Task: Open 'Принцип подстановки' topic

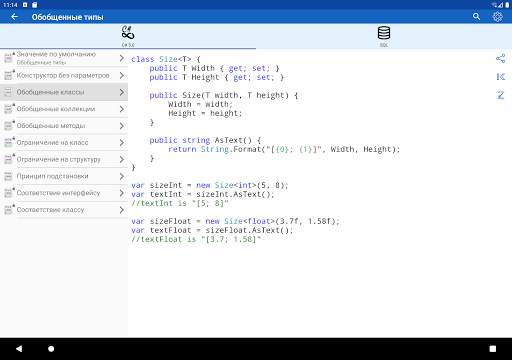Action: click(x=64, y=176)
